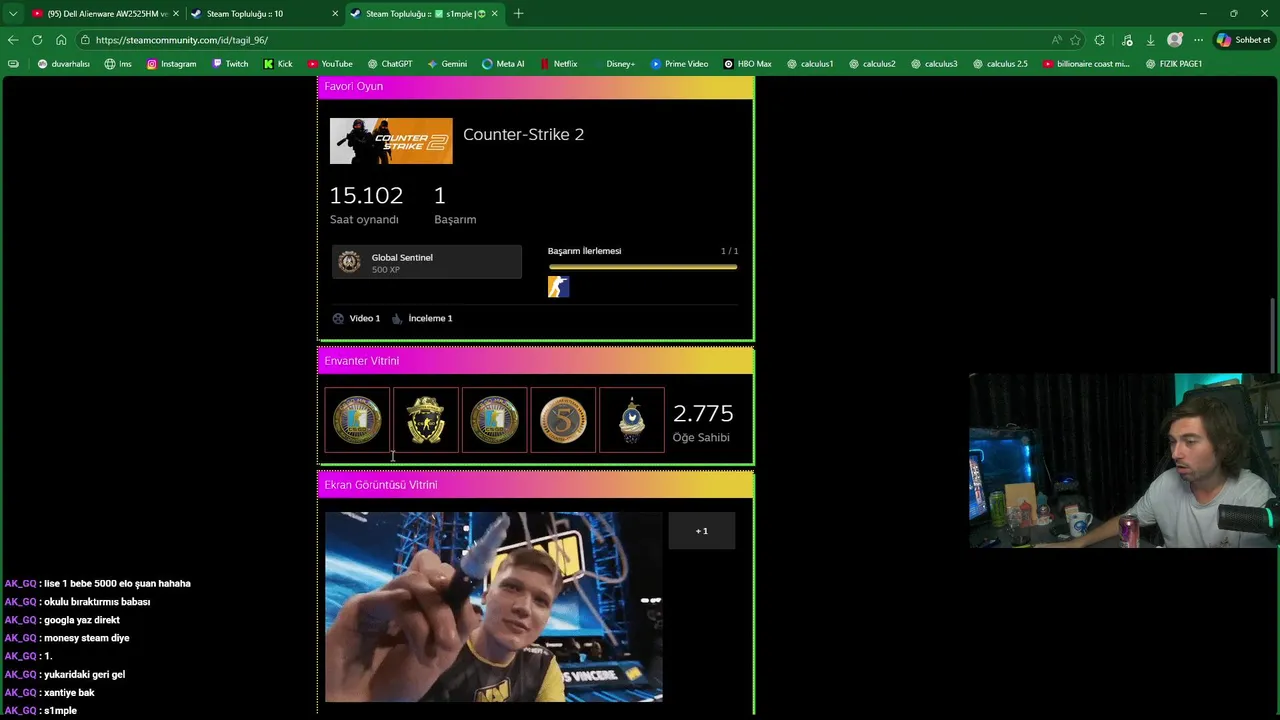Image resolution: width=1280 pixels, height=720 pixels.
Task: Open the Instagram bookmark
Action: [x=171, y=64]
